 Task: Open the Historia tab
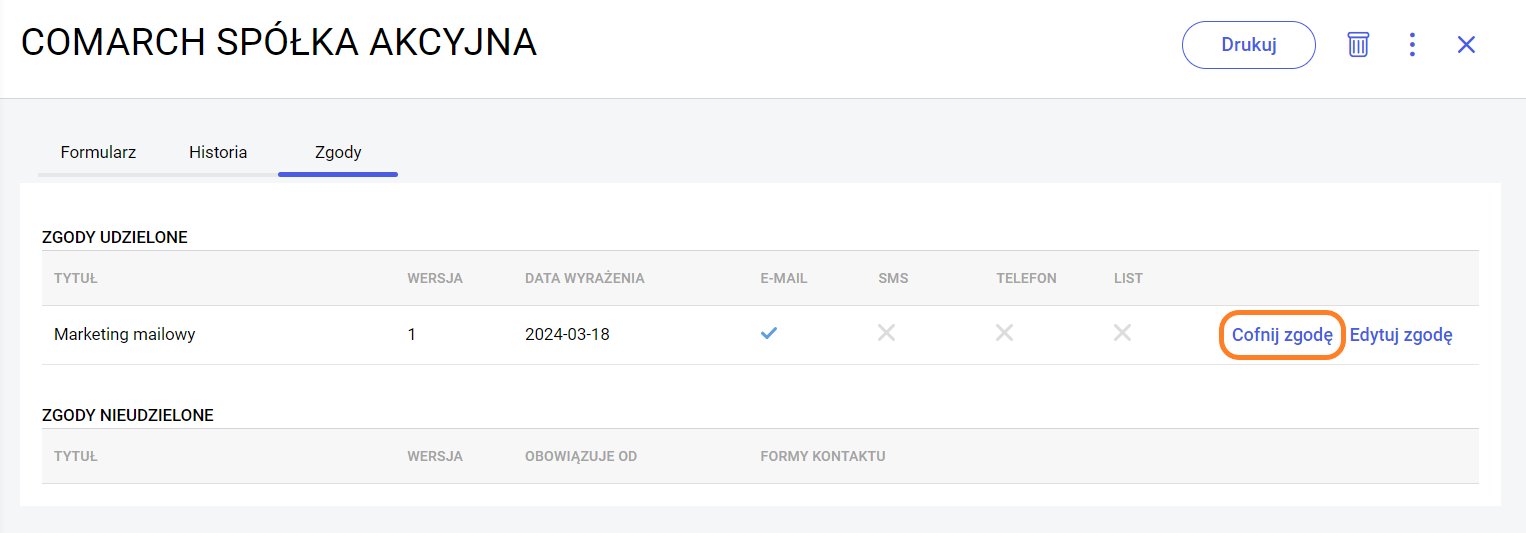click(218, 153)
